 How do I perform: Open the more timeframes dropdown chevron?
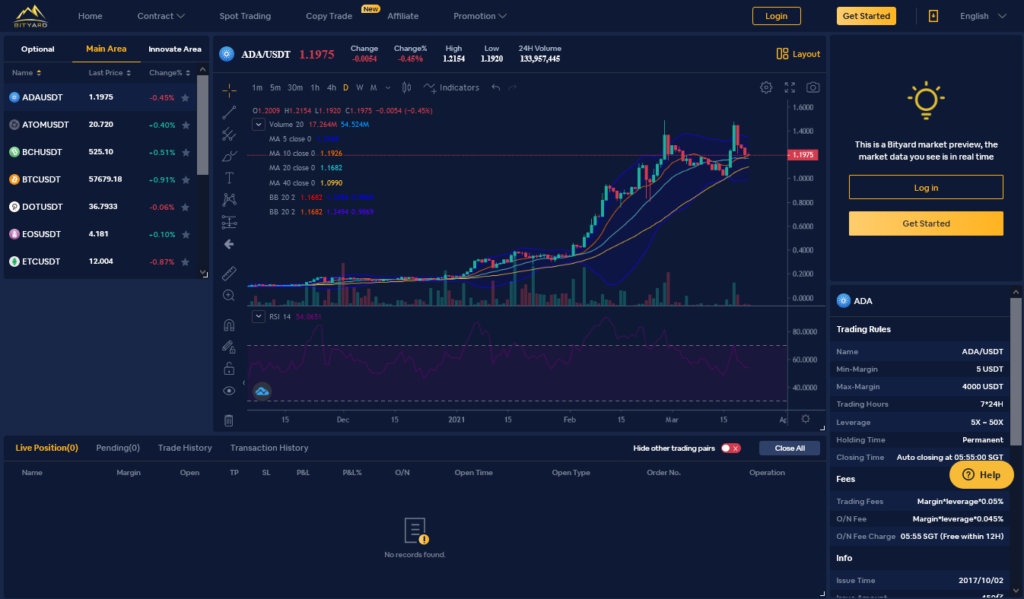click(388, 88)
